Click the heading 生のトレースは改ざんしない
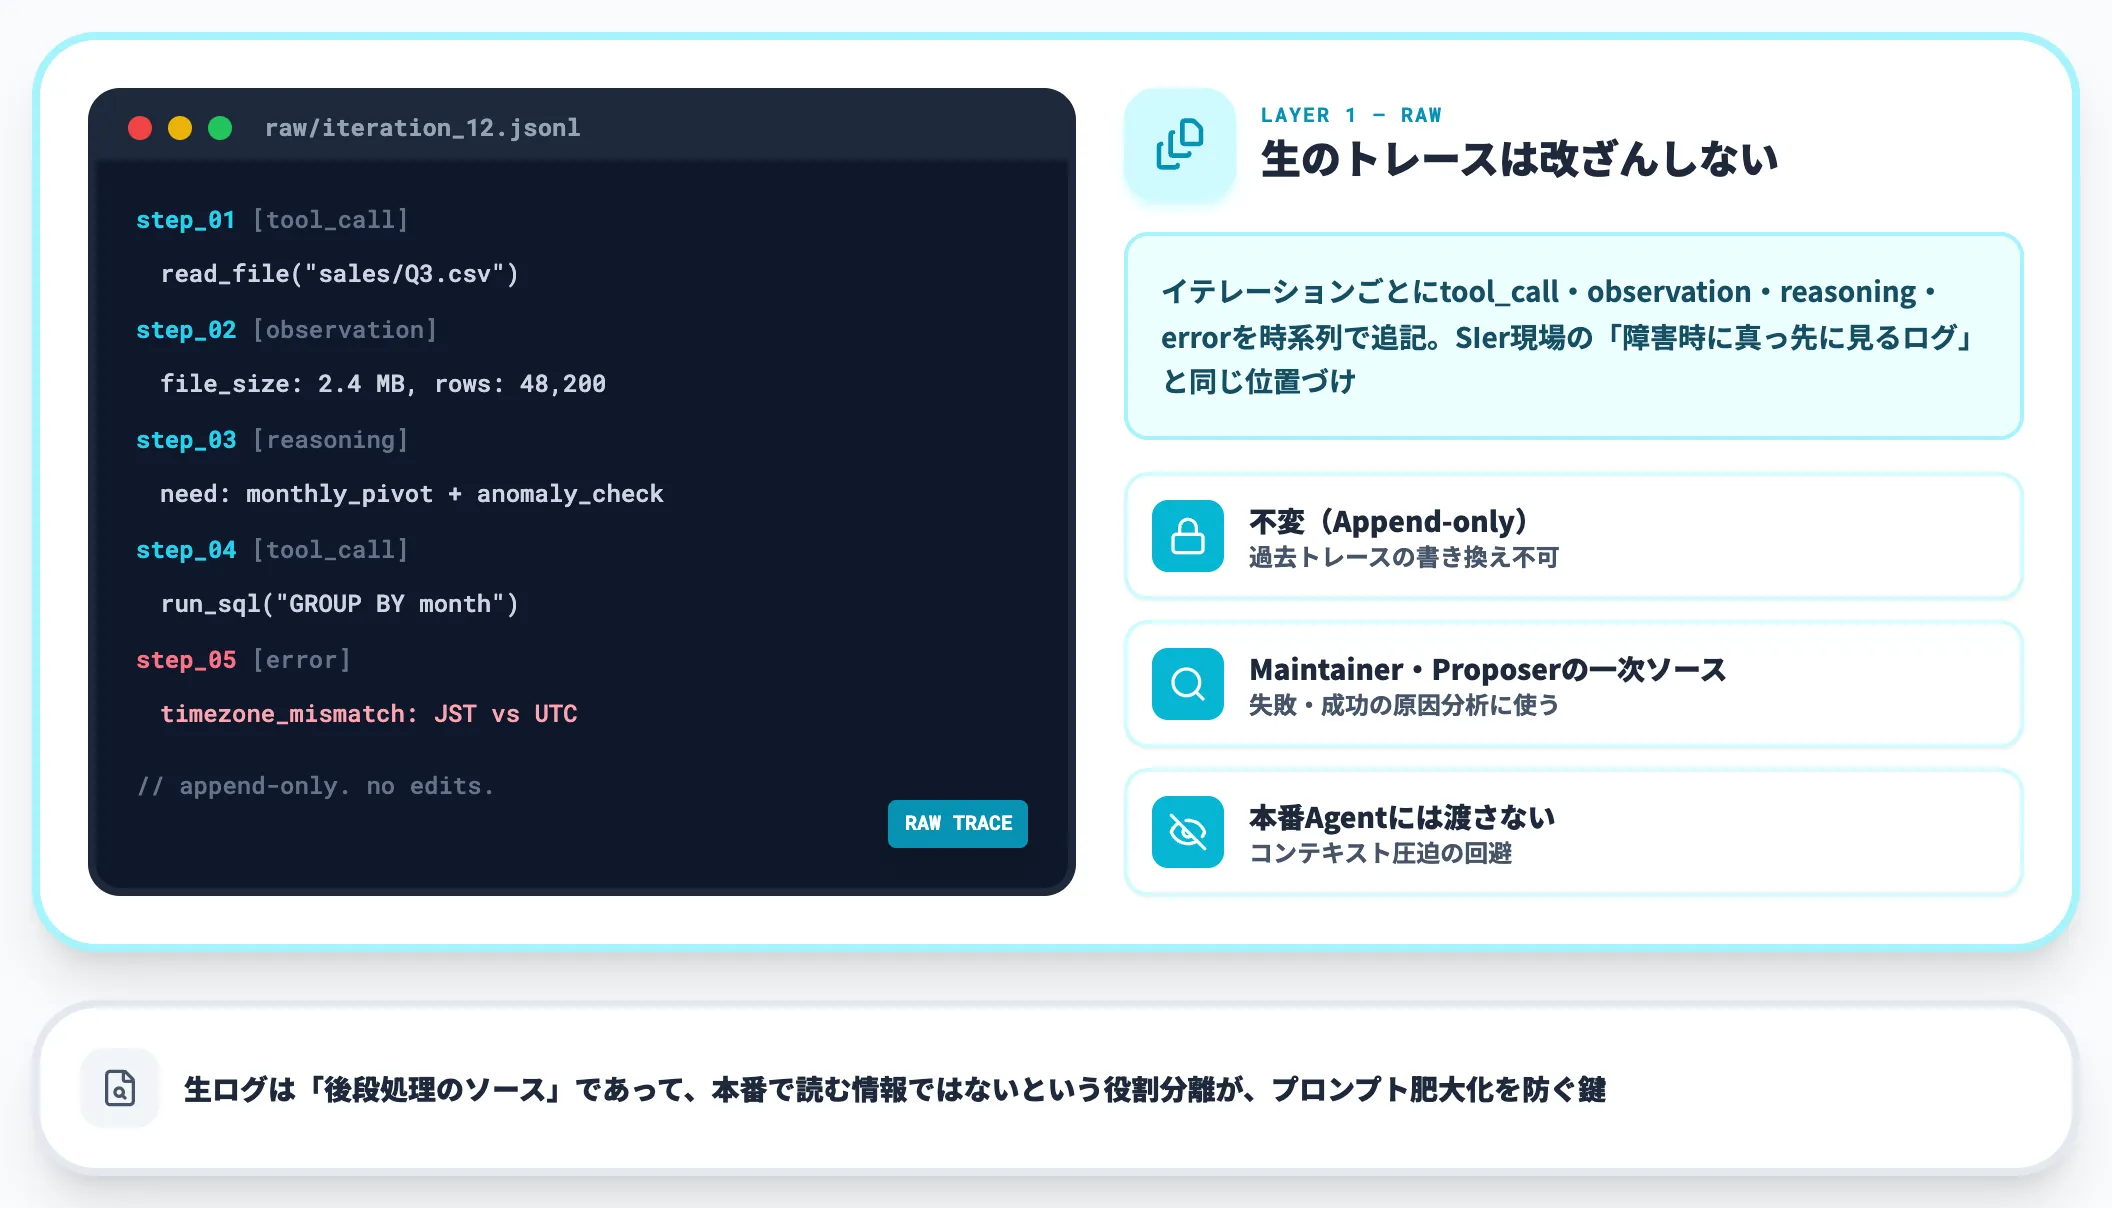2112x1208 pixels. 1519,160
